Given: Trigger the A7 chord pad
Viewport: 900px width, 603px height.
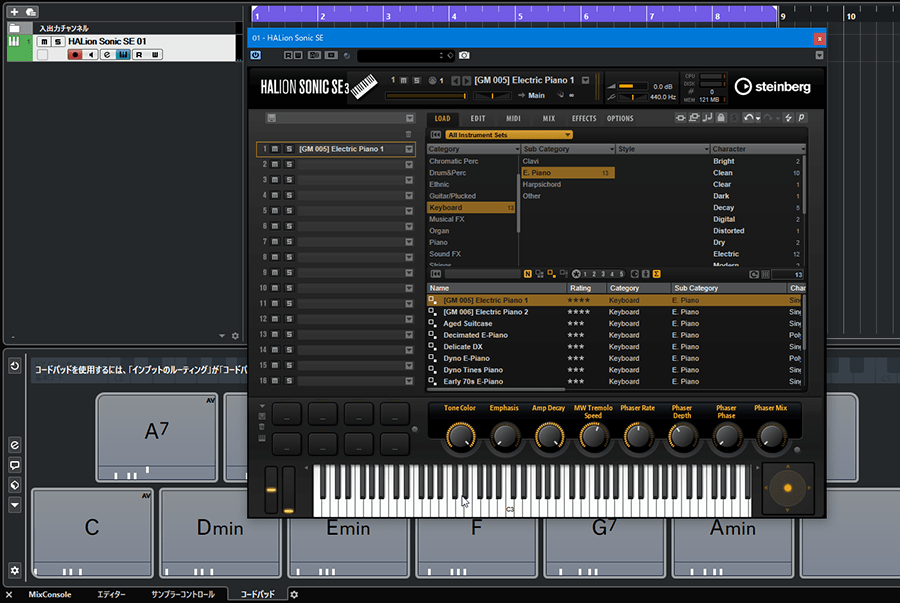Looking at the screenshot, I should click(158, 432).
